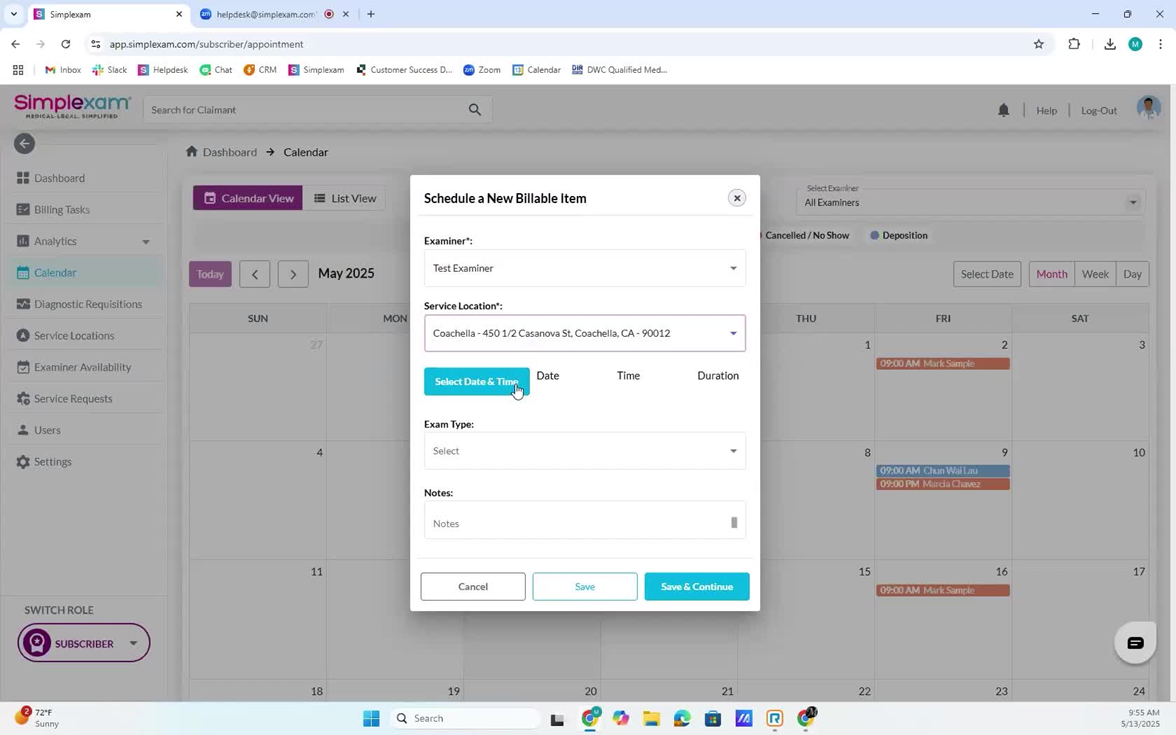Viewport: 1176px width, 735px height.
Task: Click the Help link in header
Action: tap(1046, 110)
